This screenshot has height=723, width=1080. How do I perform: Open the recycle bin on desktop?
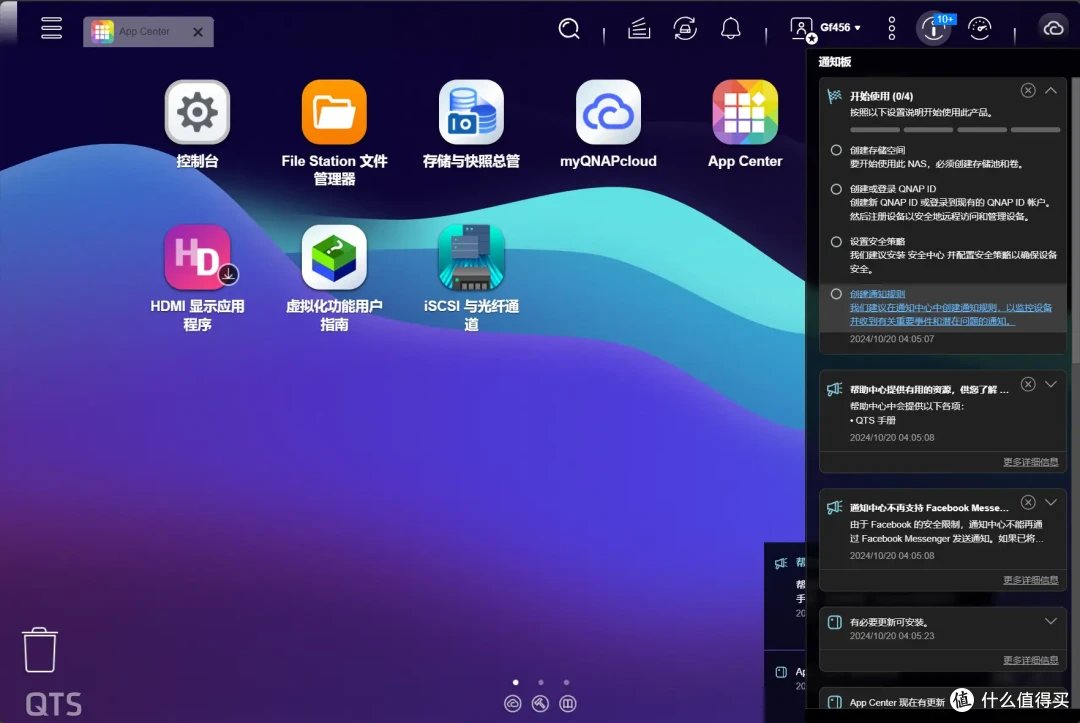tap(40, 649)
